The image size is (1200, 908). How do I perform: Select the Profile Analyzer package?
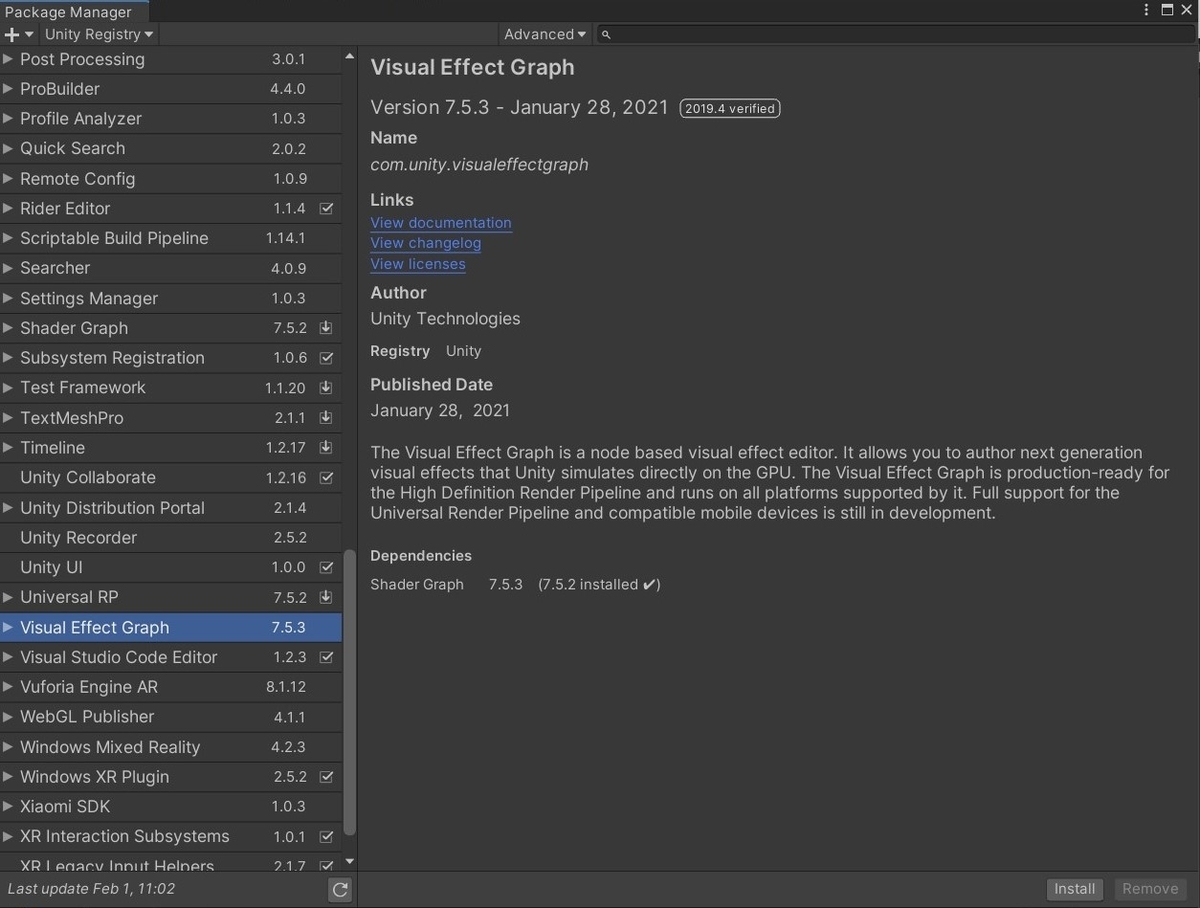[x=171, y=118]
